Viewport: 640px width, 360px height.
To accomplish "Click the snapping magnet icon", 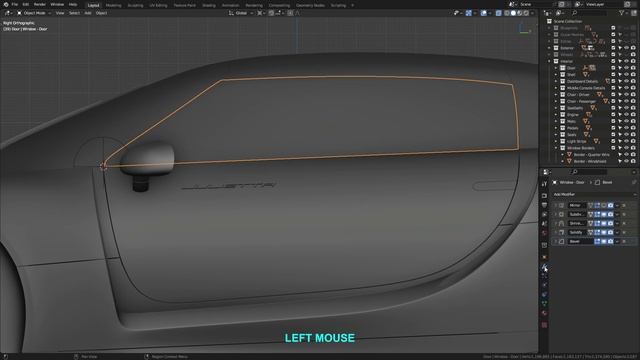I will pos(271,13).
